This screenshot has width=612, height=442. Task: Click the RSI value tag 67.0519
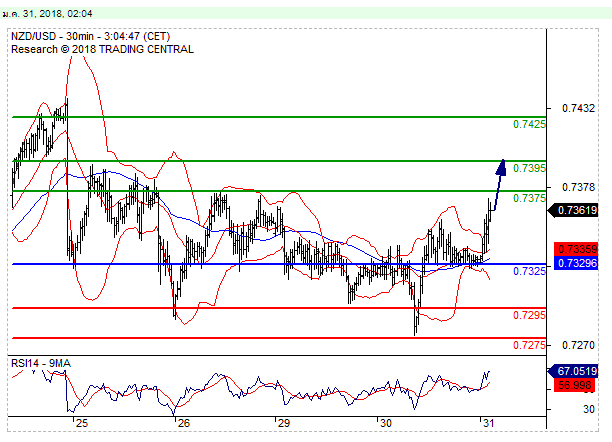tap(573, 371)
